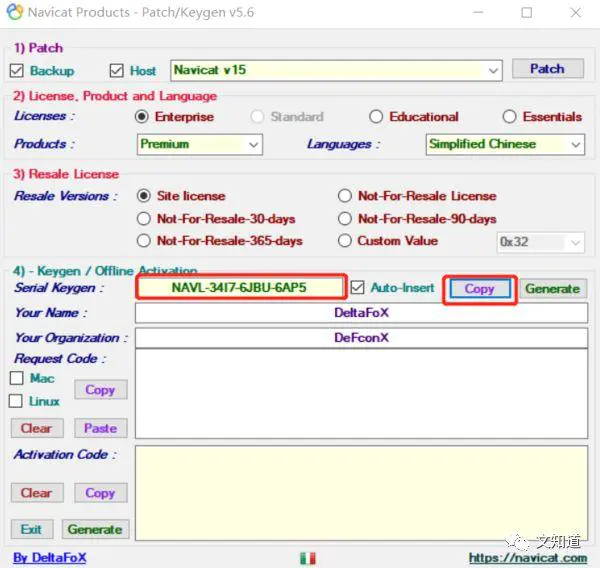
Task: Click the Your Name field with DeltaFoX
Action: point(362,313)
